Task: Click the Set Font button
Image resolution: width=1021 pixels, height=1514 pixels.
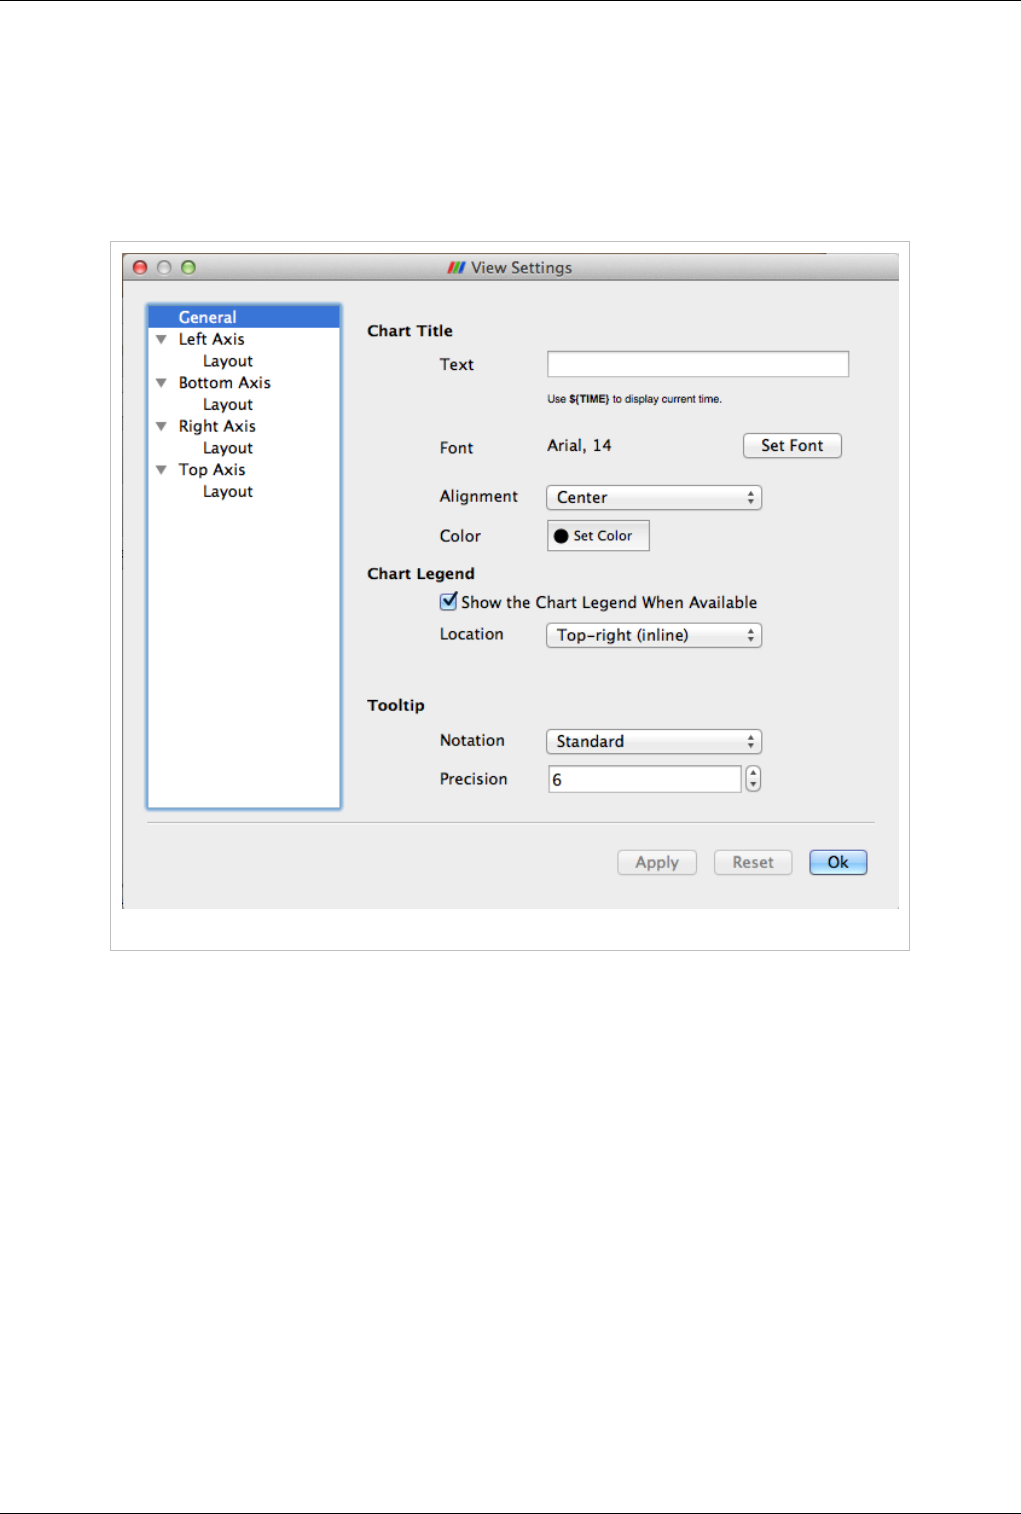Action: pyautogui.click(x=792, y=446)
